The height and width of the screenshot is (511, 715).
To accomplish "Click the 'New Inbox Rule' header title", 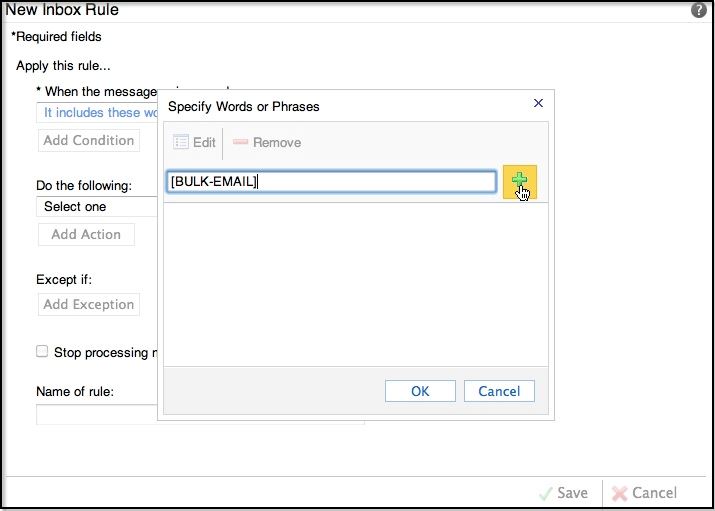I will coord(62,10).
